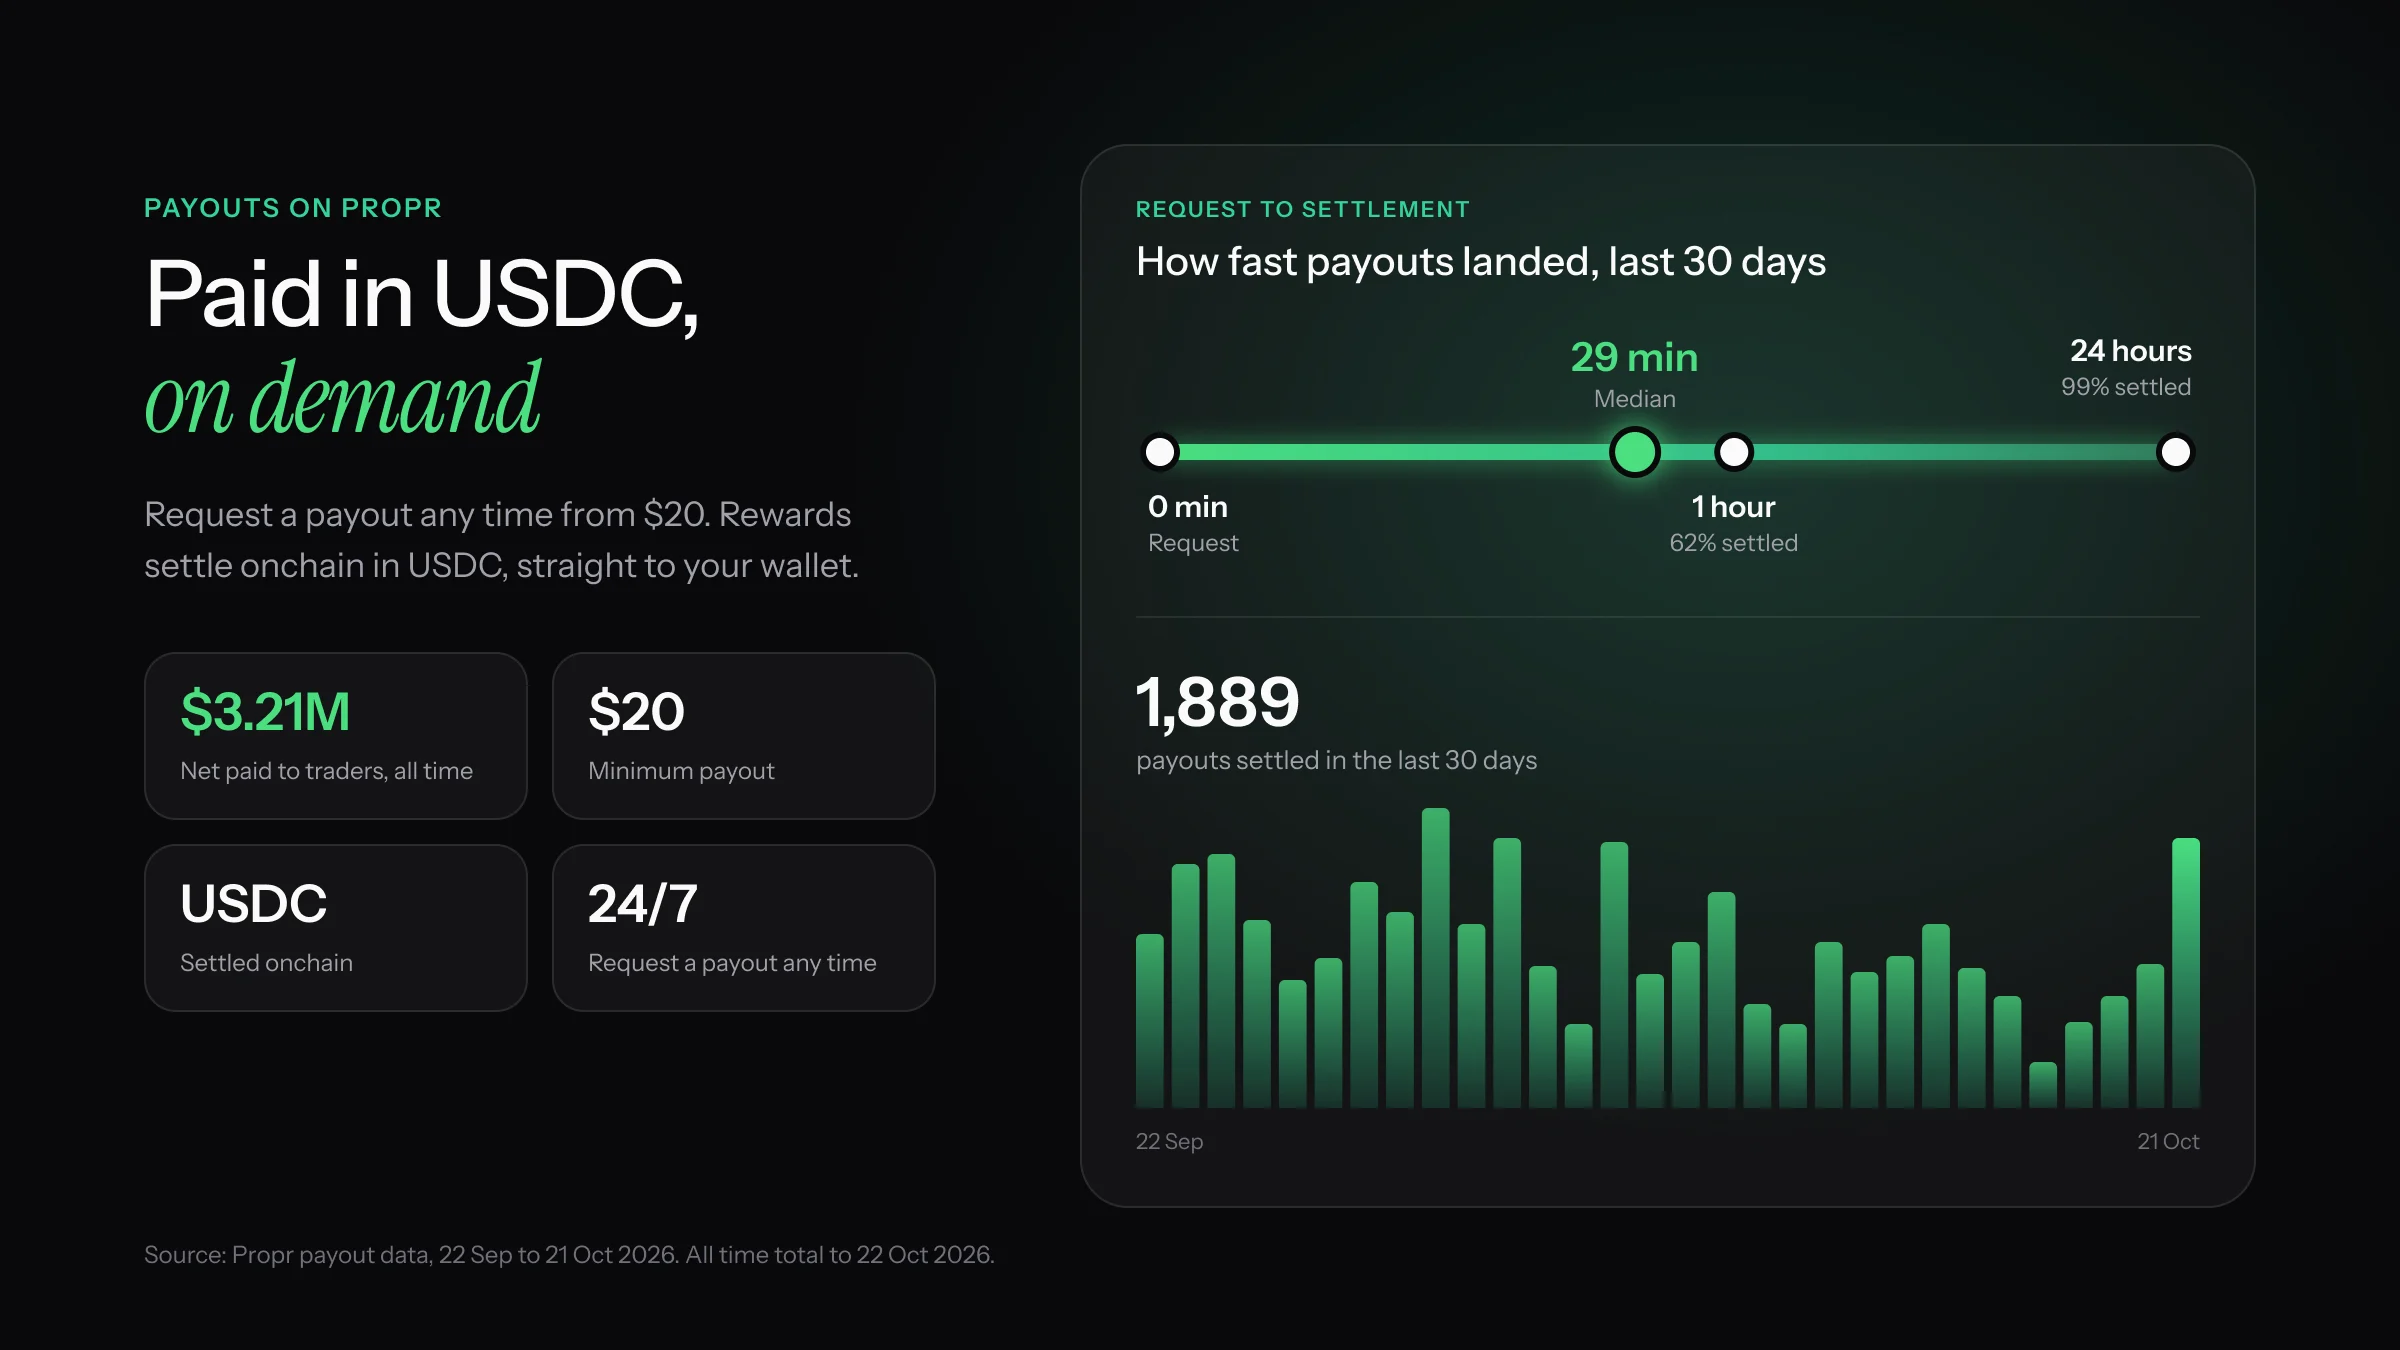The height and width of the screenshot is (1350, 2400).
Task: Click the 'Paid in USDC,' headline
Action: click(422, 295)
